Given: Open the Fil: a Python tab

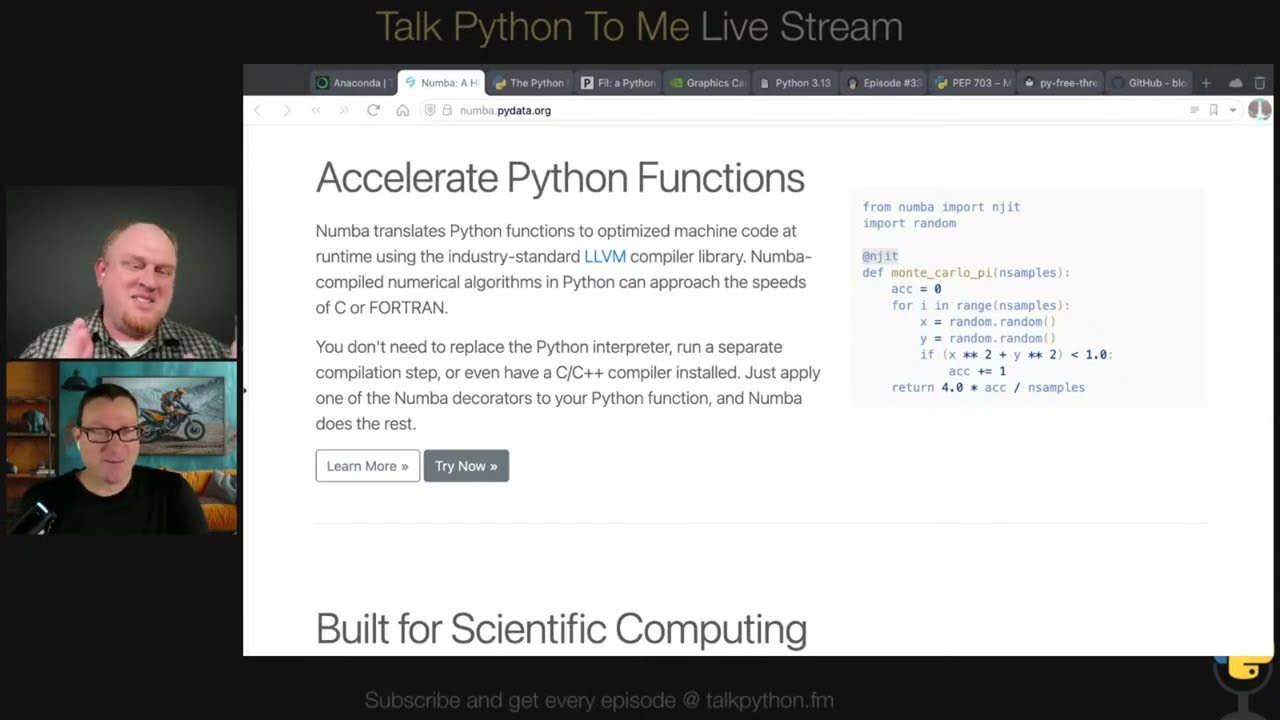Looking at the screenshot, I should (618, 83).
